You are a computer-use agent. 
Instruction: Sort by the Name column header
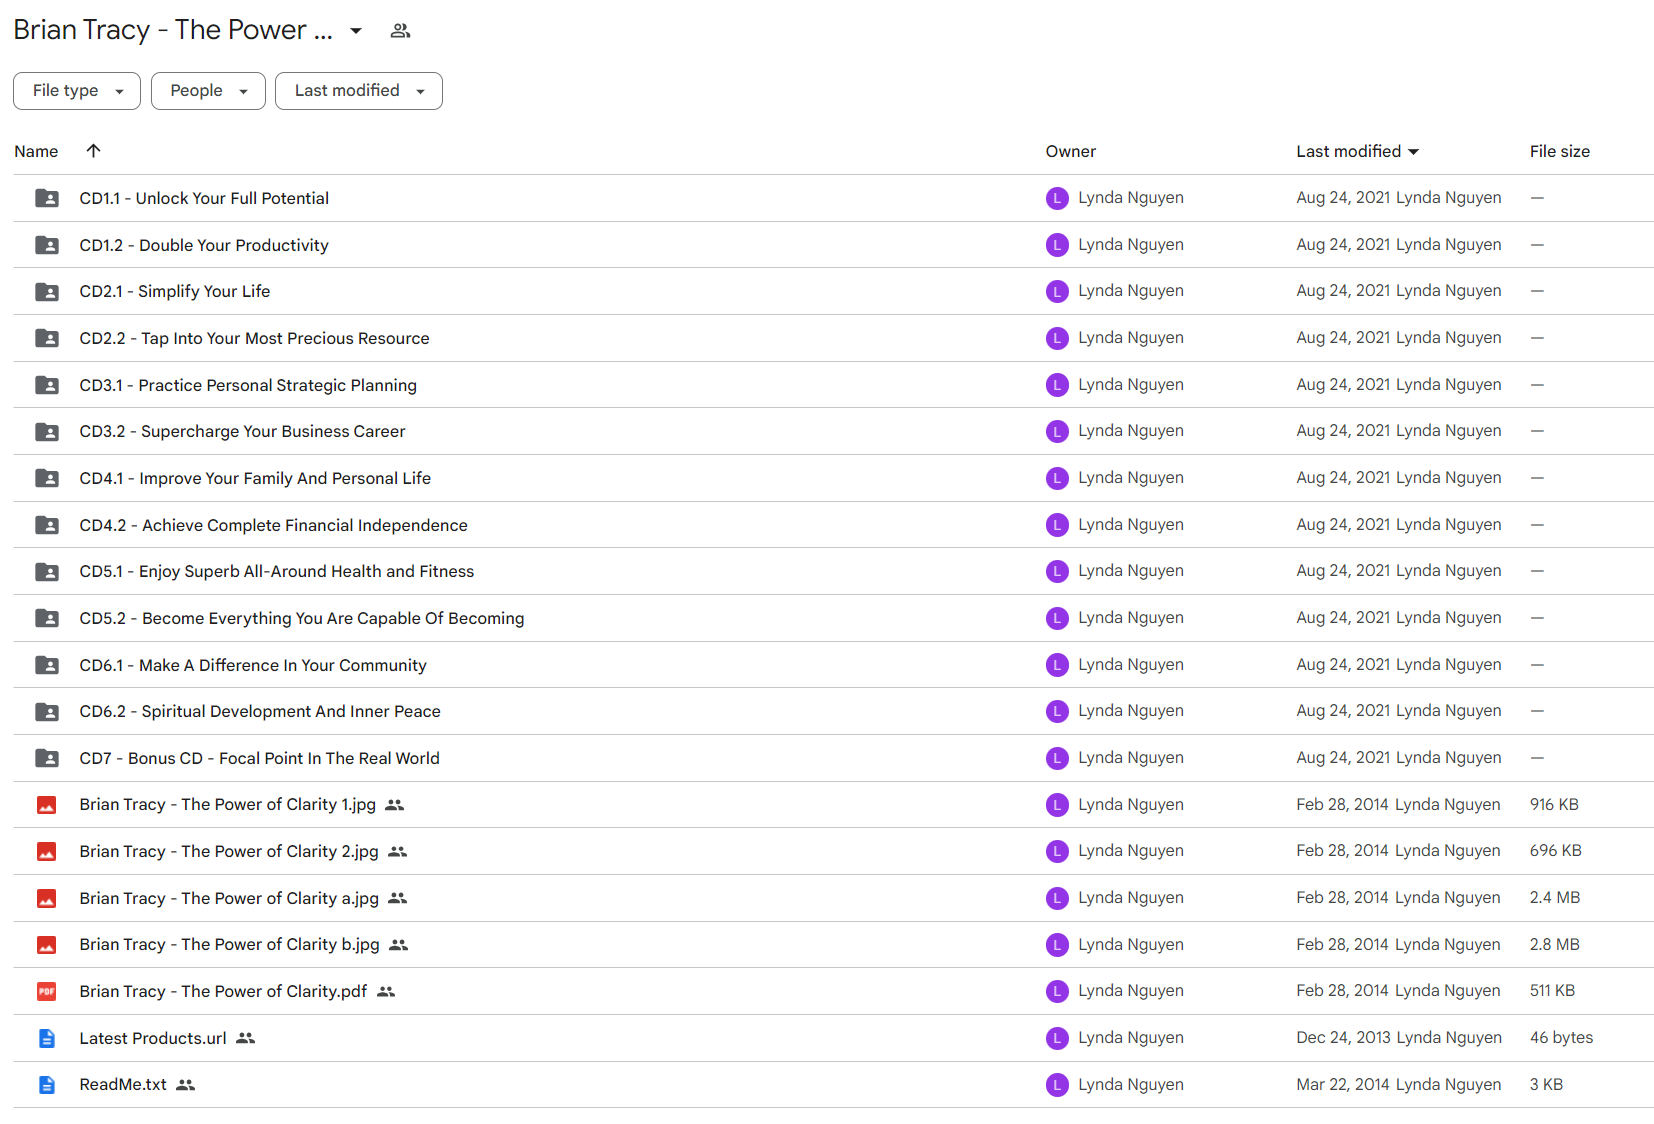click(36, 151)
